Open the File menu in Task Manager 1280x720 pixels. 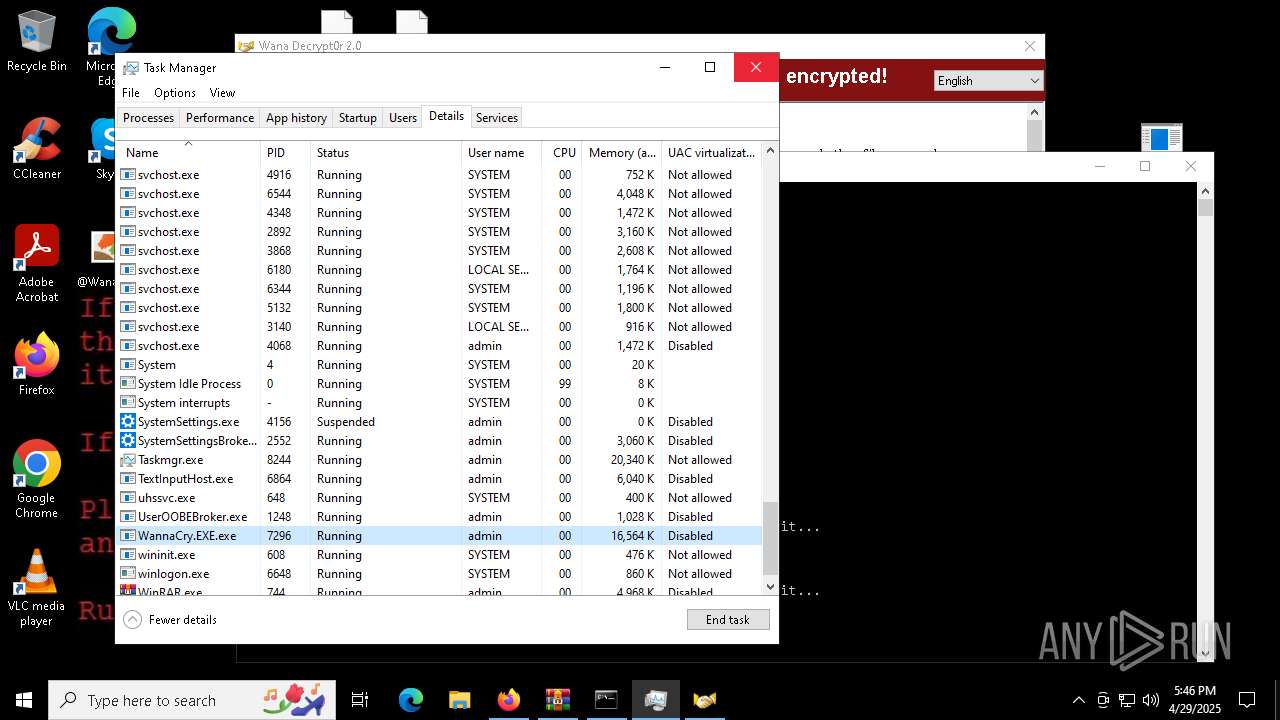131,93
